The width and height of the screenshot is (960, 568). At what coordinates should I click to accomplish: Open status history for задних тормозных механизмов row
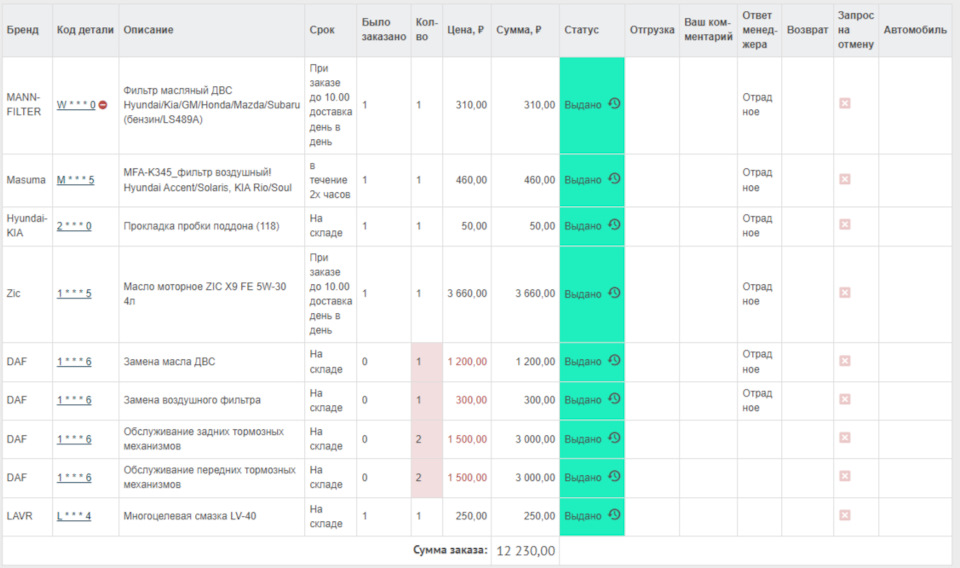click(x=614, y=438)
